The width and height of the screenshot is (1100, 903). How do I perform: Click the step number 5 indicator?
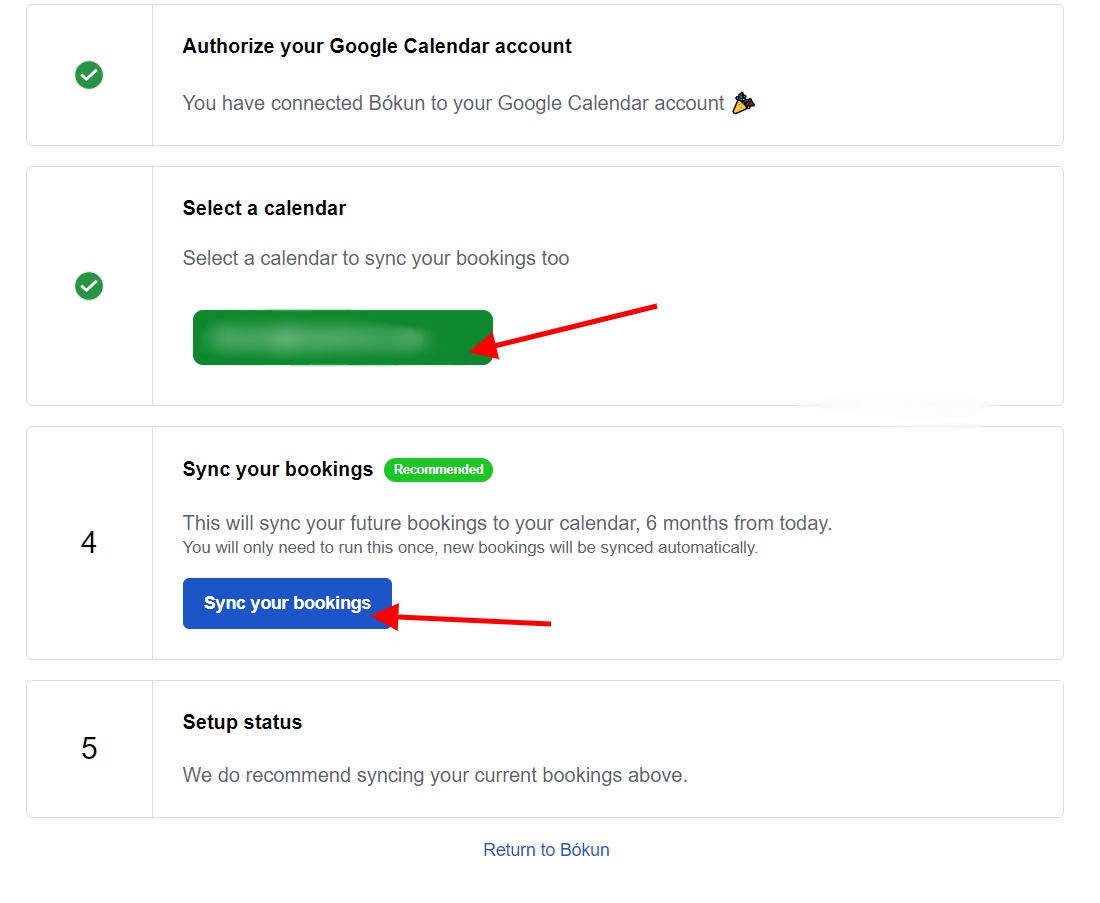[89, 749]
